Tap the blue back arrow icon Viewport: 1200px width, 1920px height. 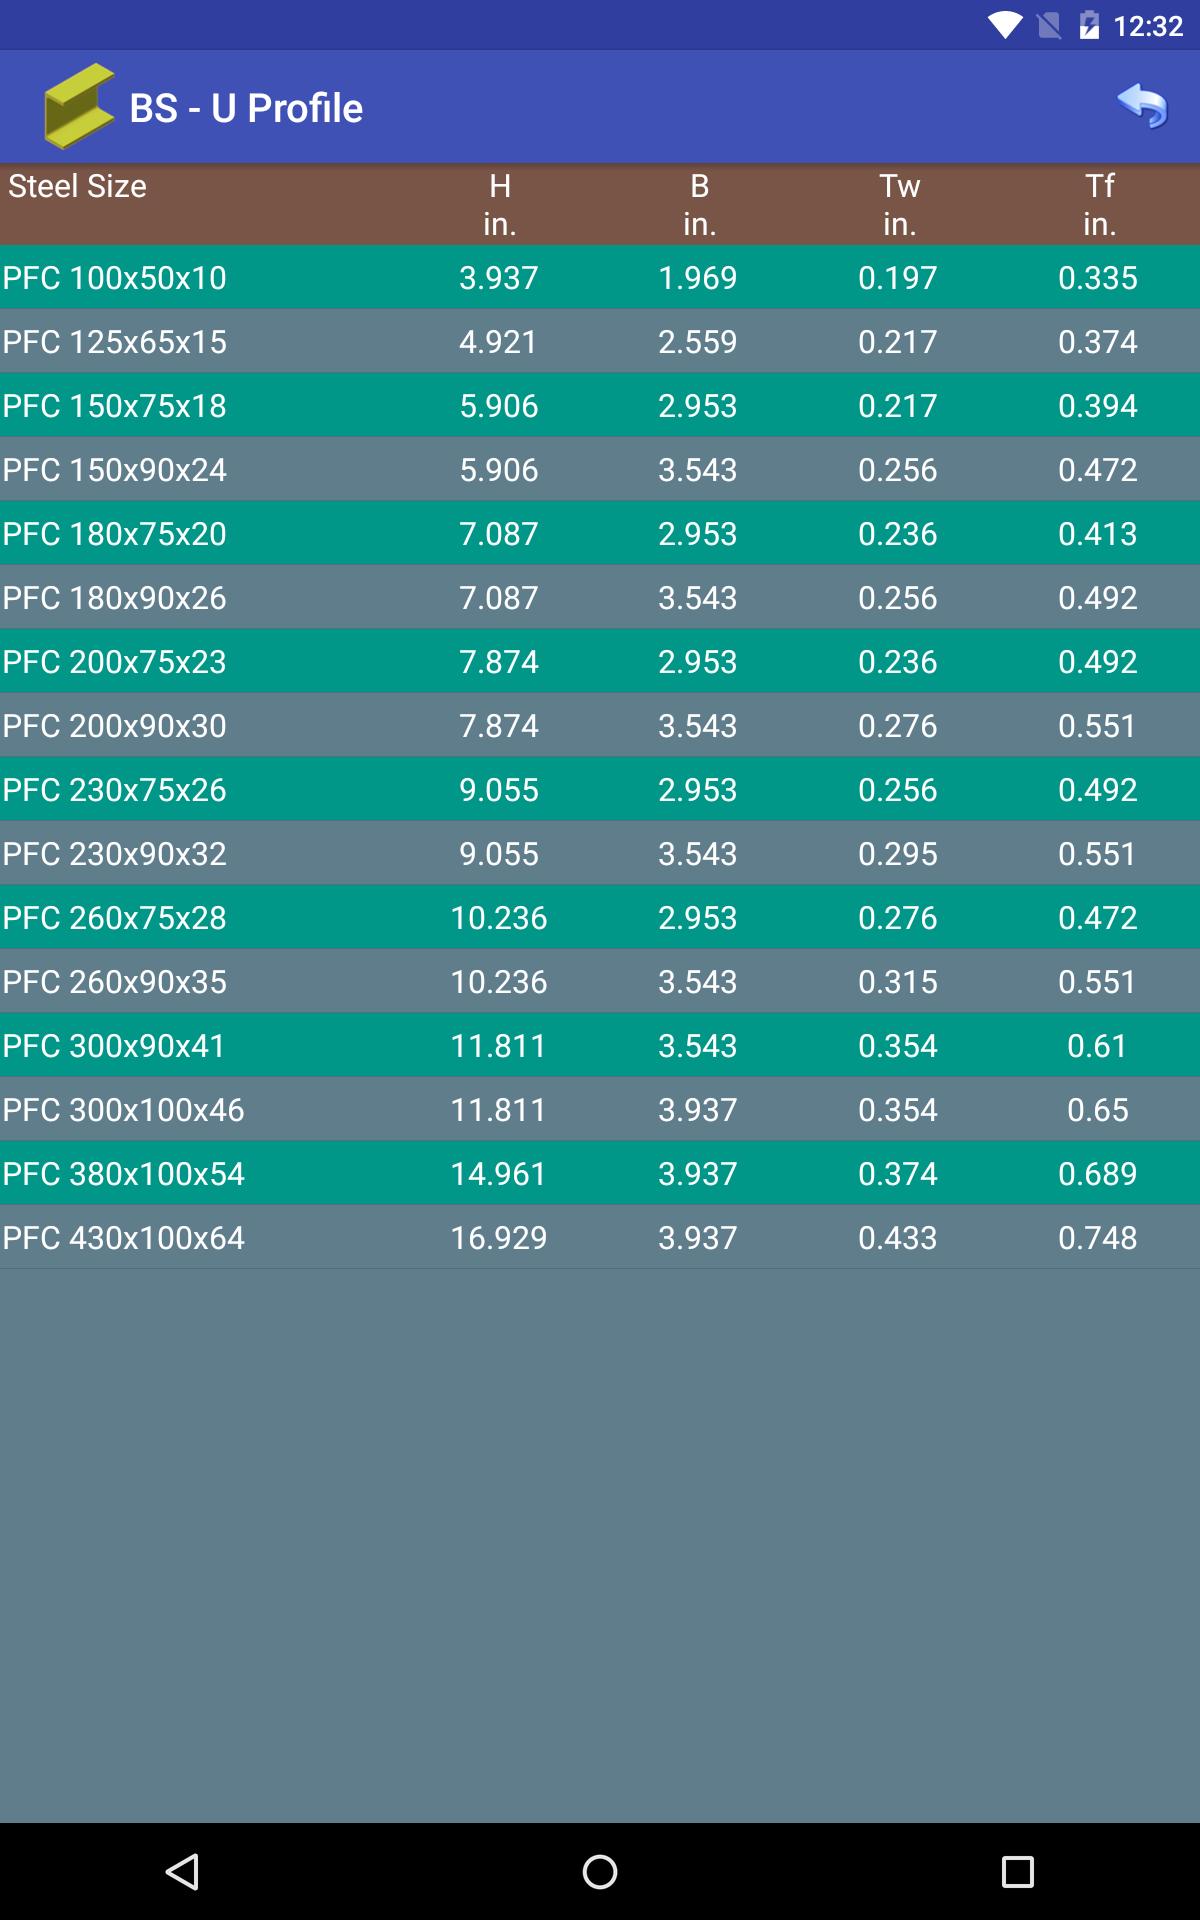point(1142,106)
